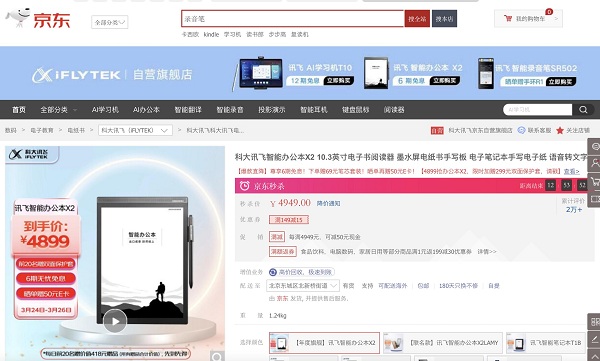
Task: Click the 电子教育 breadcrumb link
Action: pos(42,131)
